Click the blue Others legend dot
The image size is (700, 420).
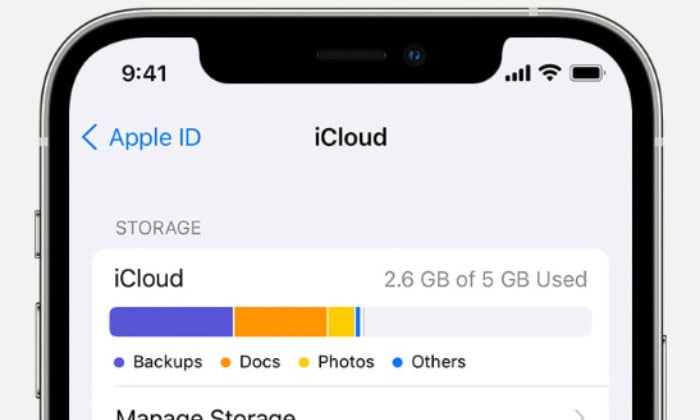(x=397, y=362)
